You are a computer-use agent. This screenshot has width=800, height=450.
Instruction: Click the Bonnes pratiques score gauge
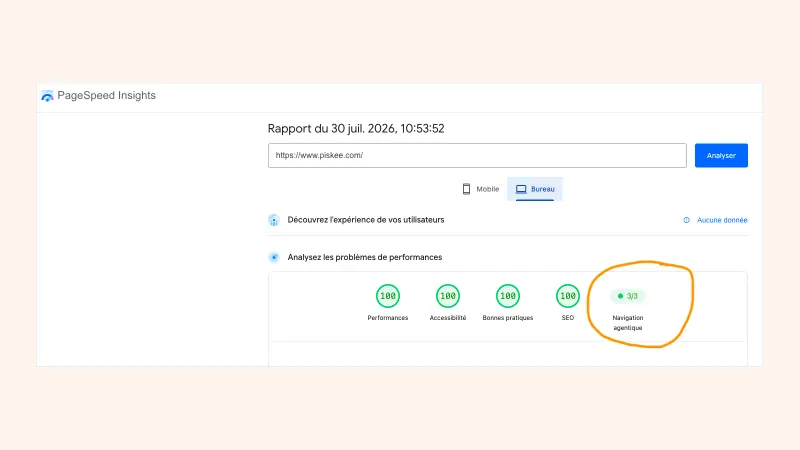point(508,296)
